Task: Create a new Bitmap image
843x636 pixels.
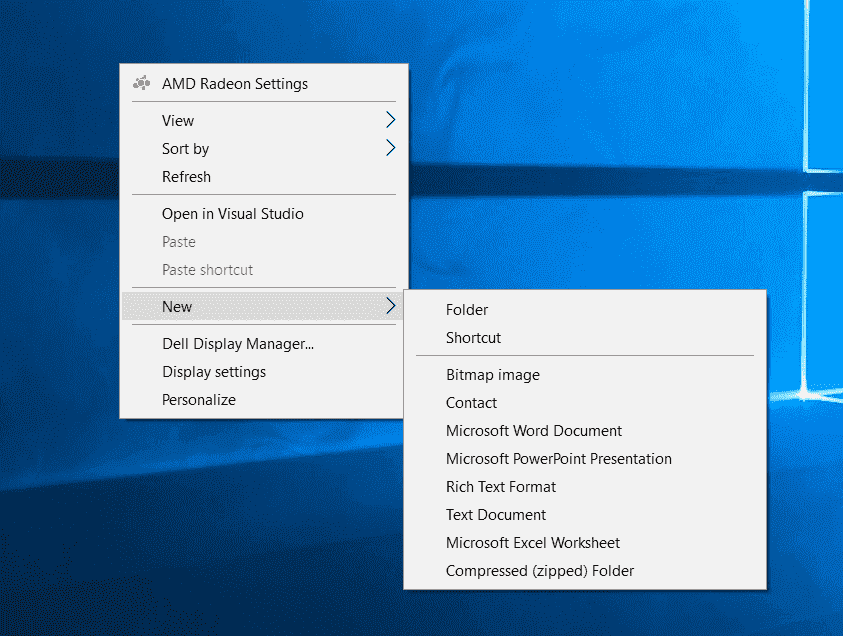Action: (585, 375)
